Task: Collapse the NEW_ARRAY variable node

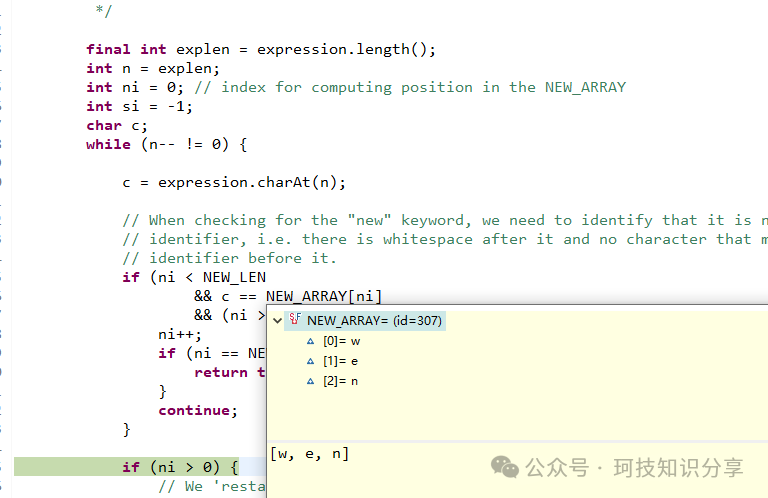Action: pyautogui.click(x=277, y=321)
